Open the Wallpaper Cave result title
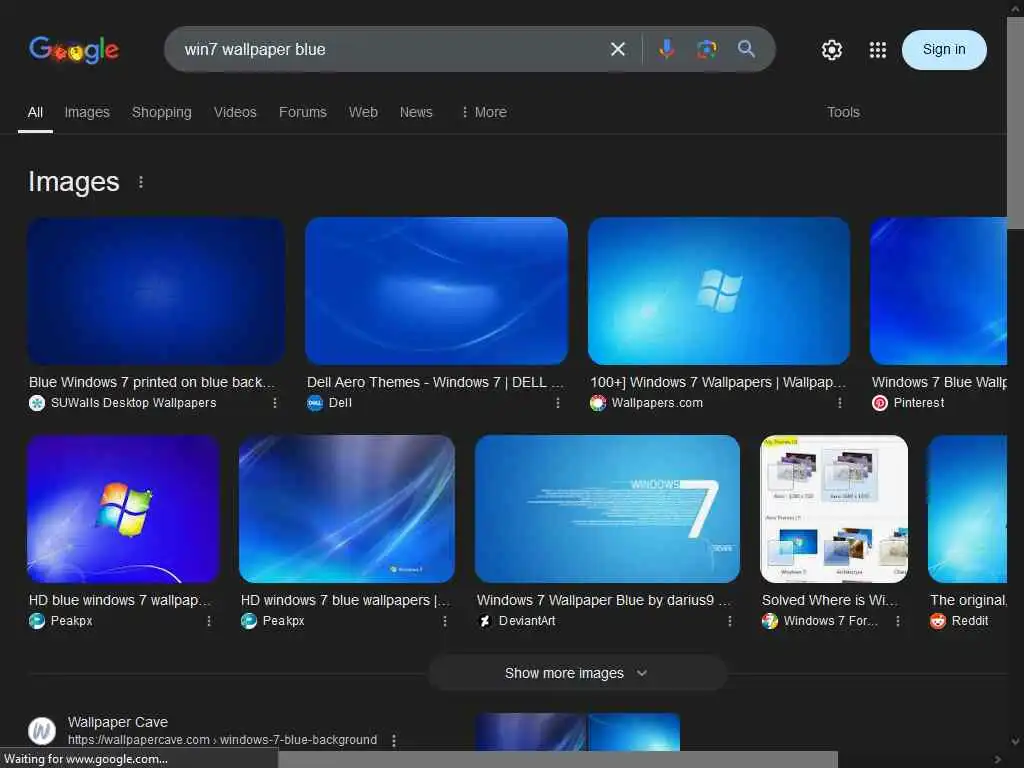 [x=118, y=722]
